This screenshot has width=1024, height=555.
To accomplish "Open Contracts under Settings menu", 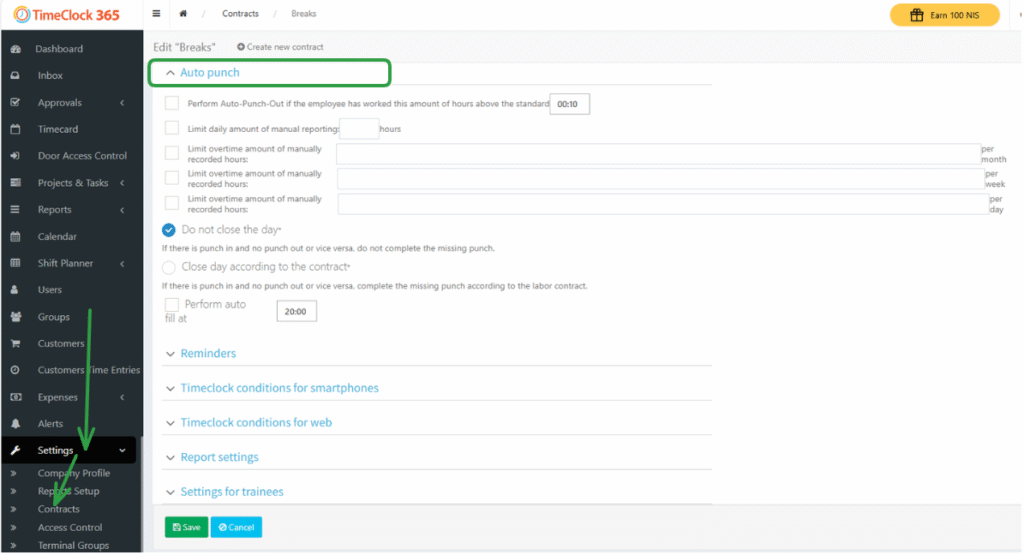I will (58, 509).
